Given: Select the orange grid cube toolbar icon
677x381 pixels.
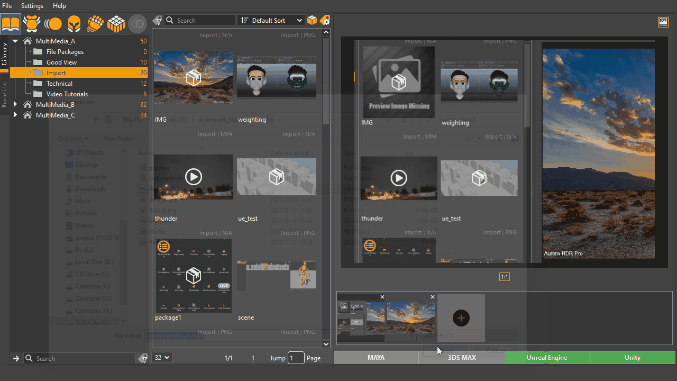Looking at the screenshot, I should click(x=116, y=24).
